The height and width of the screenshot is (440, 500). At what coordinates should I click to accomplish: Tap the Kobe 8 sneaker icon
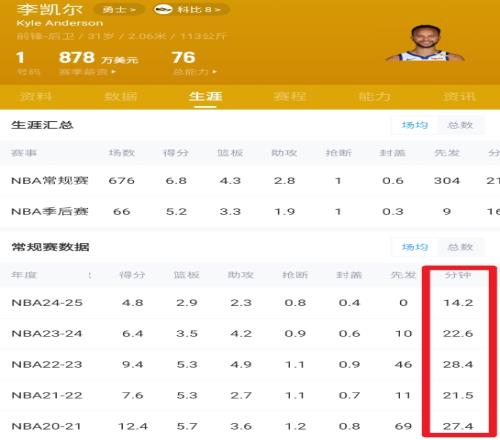tap(163, 9)
